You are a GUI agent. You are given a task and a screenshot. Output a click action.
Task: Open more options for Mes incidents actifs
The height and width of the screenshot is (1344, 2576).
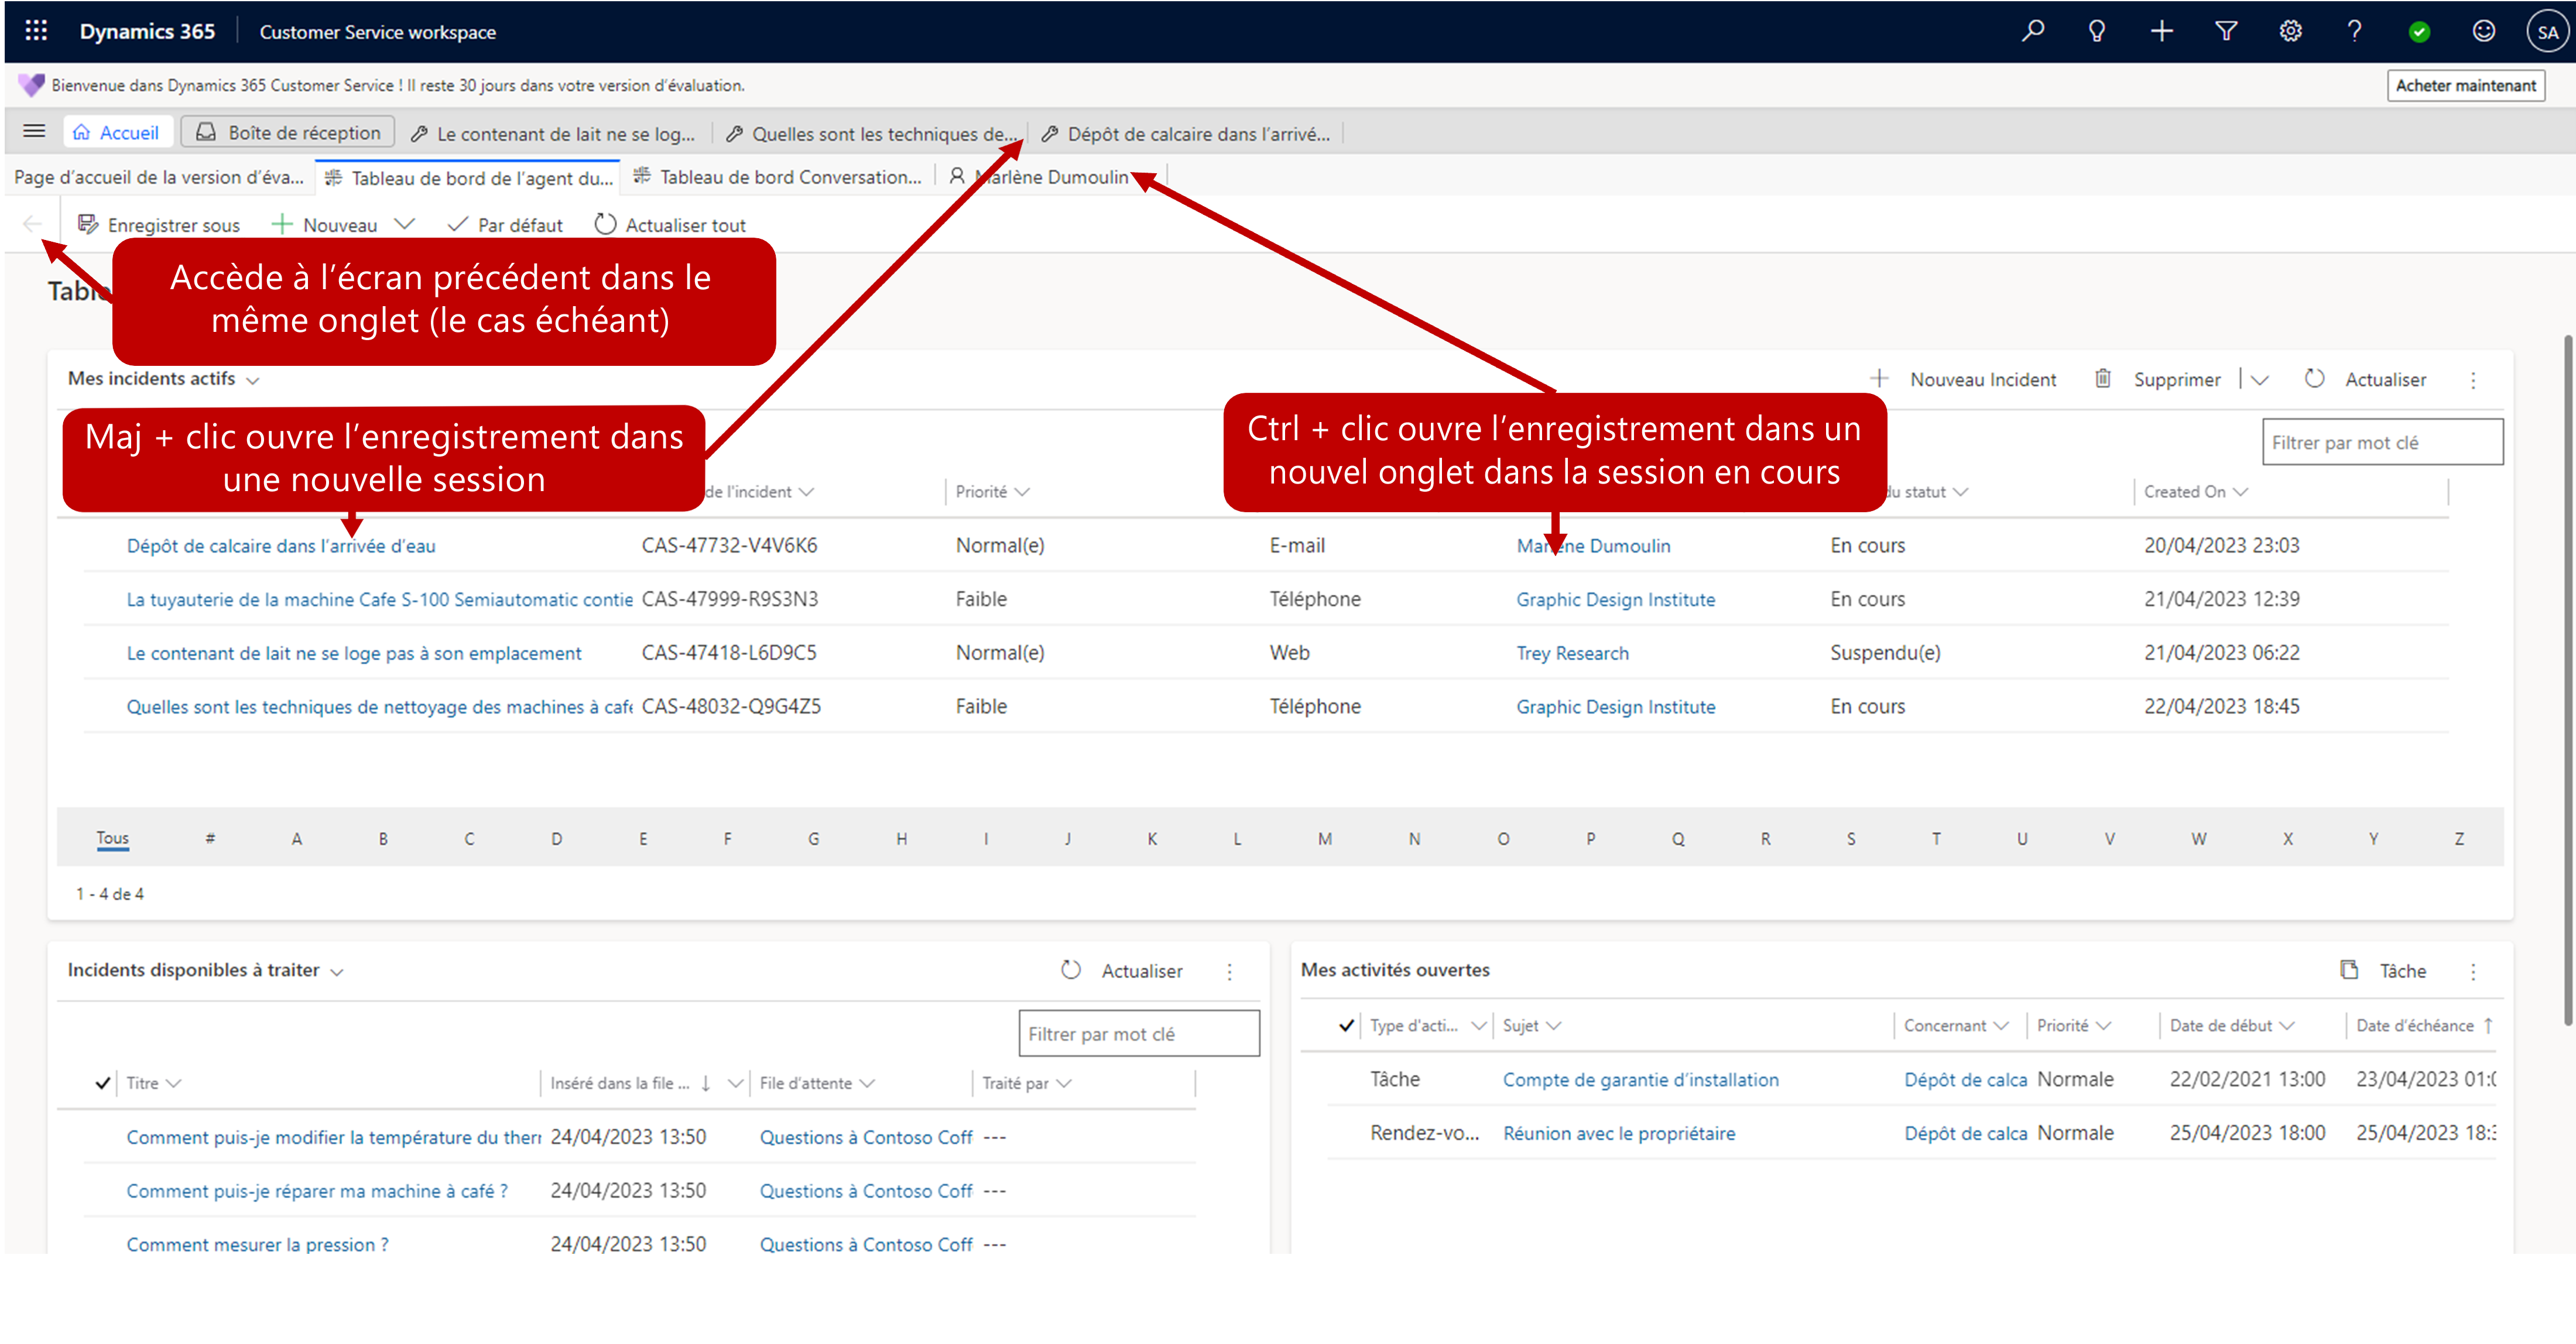click(x=2474, y=380)
